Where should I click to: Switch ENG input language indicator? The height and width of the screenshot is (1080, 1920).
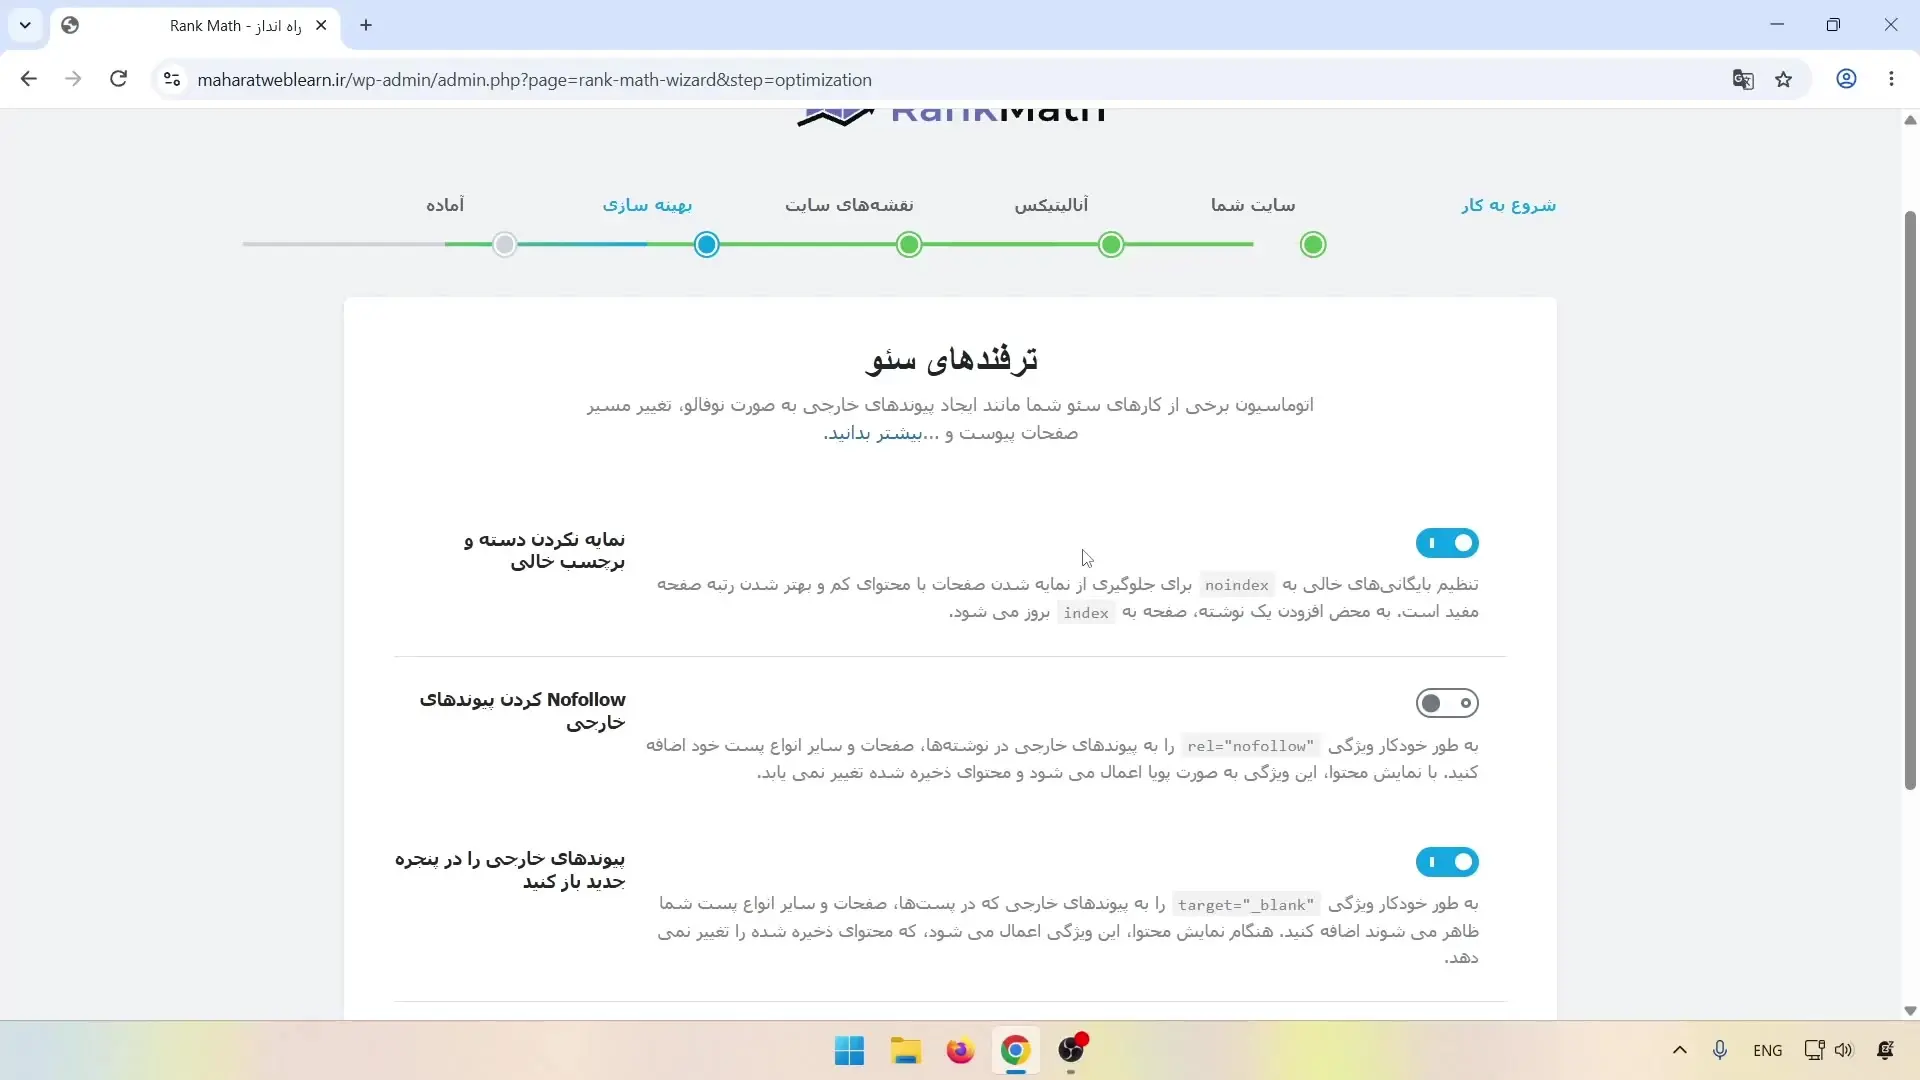(x=1768, y=1050)
